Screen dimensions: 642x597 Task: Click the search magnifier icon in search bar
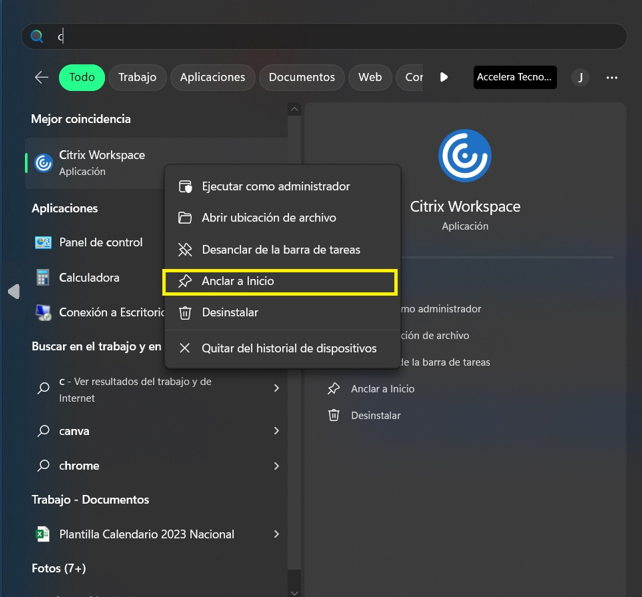click(x=37, y=36)
